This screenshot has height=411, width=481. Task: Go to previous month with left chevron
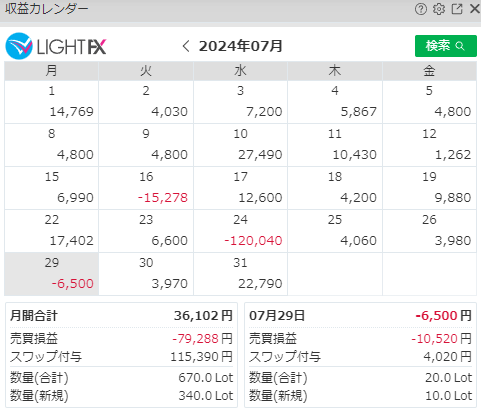coord(186,46)
